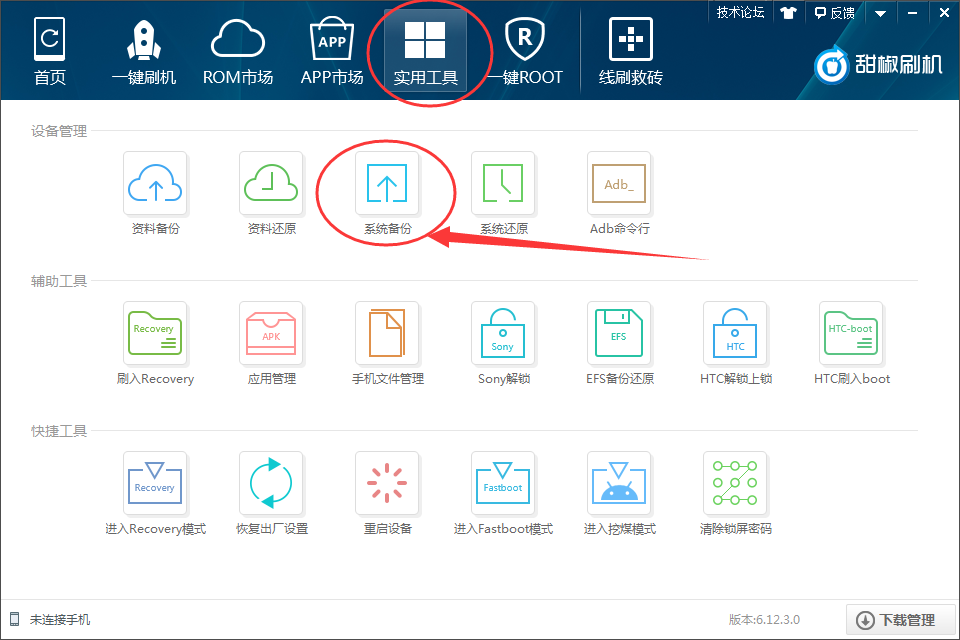The width and height of the screenshot is (960, 640).
Task: Click 重启设备 to reboot device
Action: 387,483
